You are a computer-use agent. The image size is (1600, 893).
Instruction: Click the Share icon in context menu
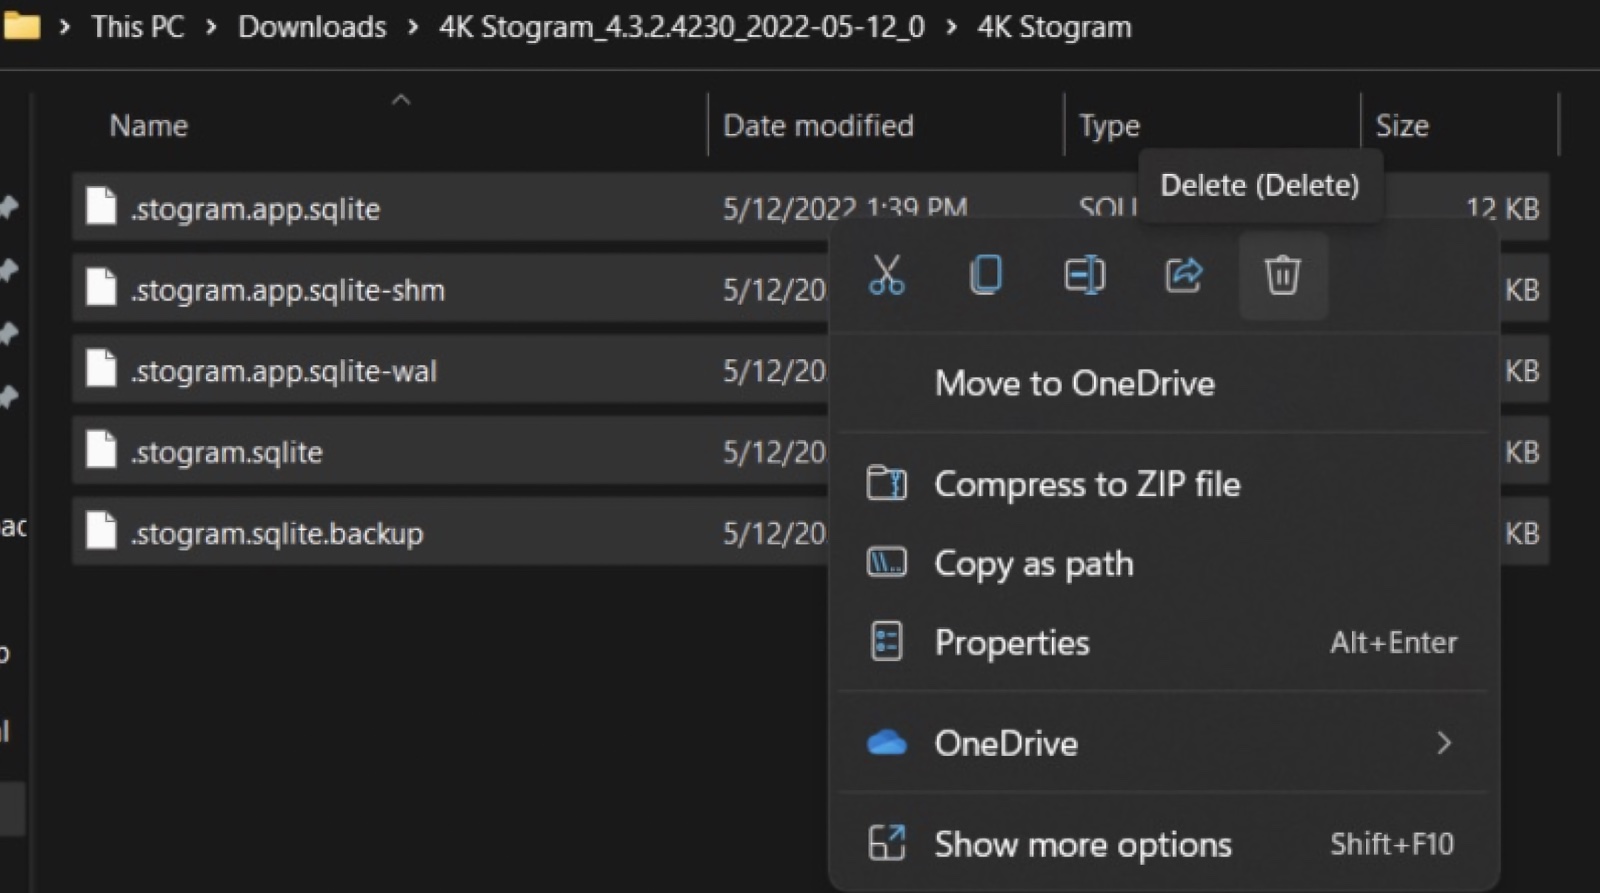pos(1183,274)
